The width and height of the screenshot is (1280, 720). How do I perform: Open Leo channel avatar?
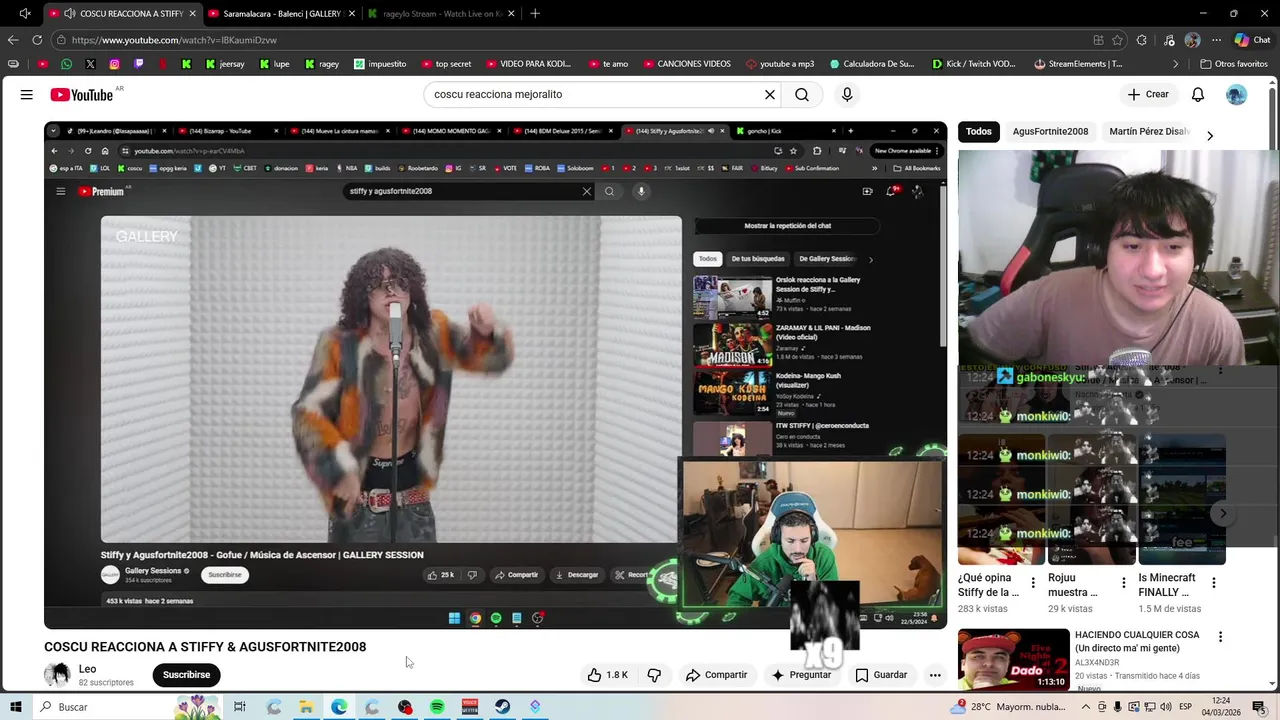[57, 675]
